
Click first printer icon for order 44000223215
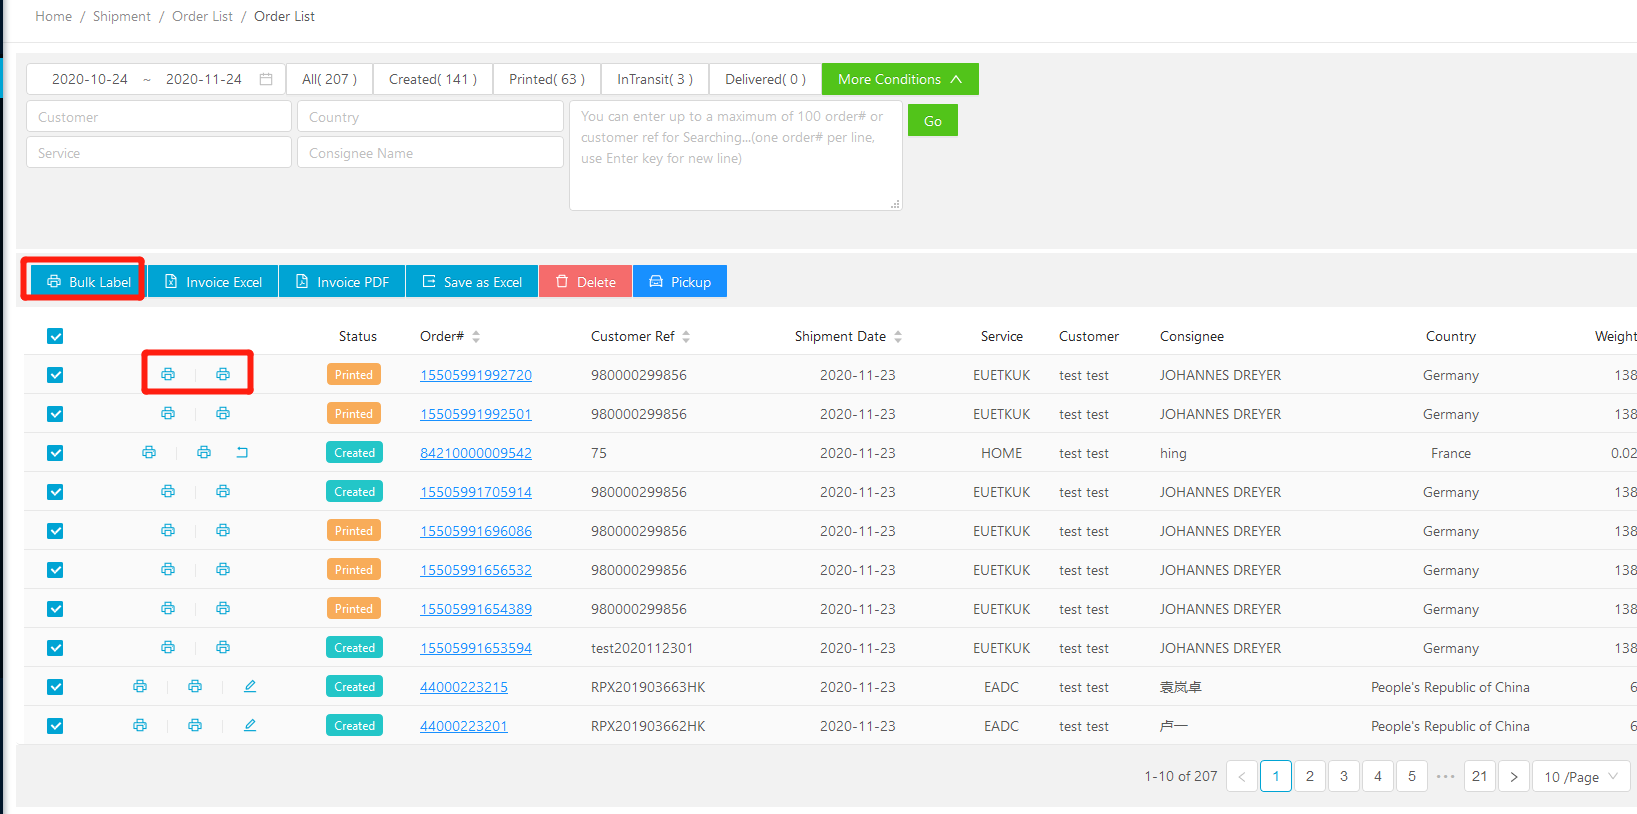click(140, 686)
